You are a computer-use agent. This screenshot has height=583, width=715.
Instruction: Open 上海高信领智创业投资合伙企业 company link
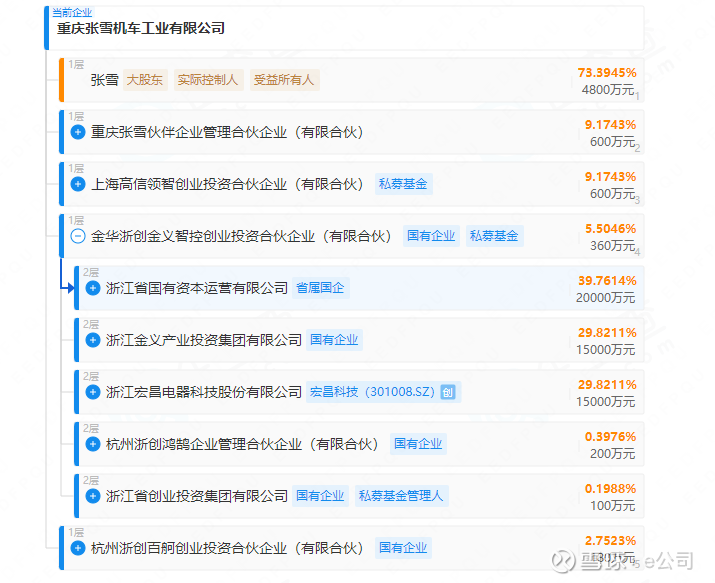point(227,184)
